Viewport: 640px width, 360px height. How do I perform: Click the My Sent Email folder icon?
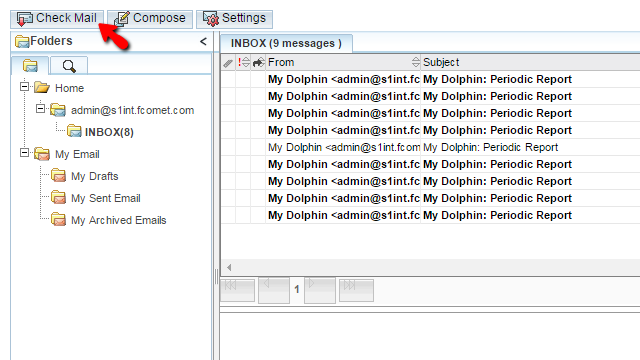[x=58, y=198]
